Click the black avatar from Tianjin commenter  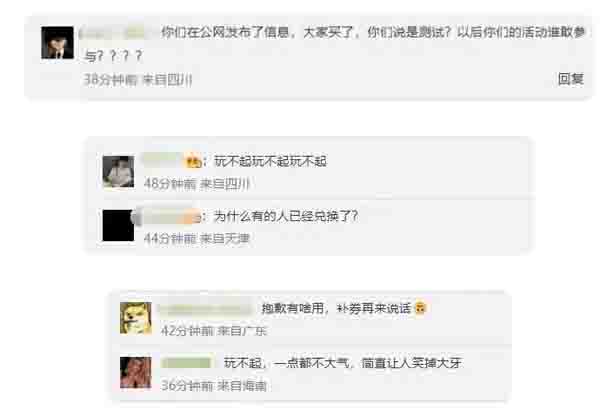click(x=119, y=225)
